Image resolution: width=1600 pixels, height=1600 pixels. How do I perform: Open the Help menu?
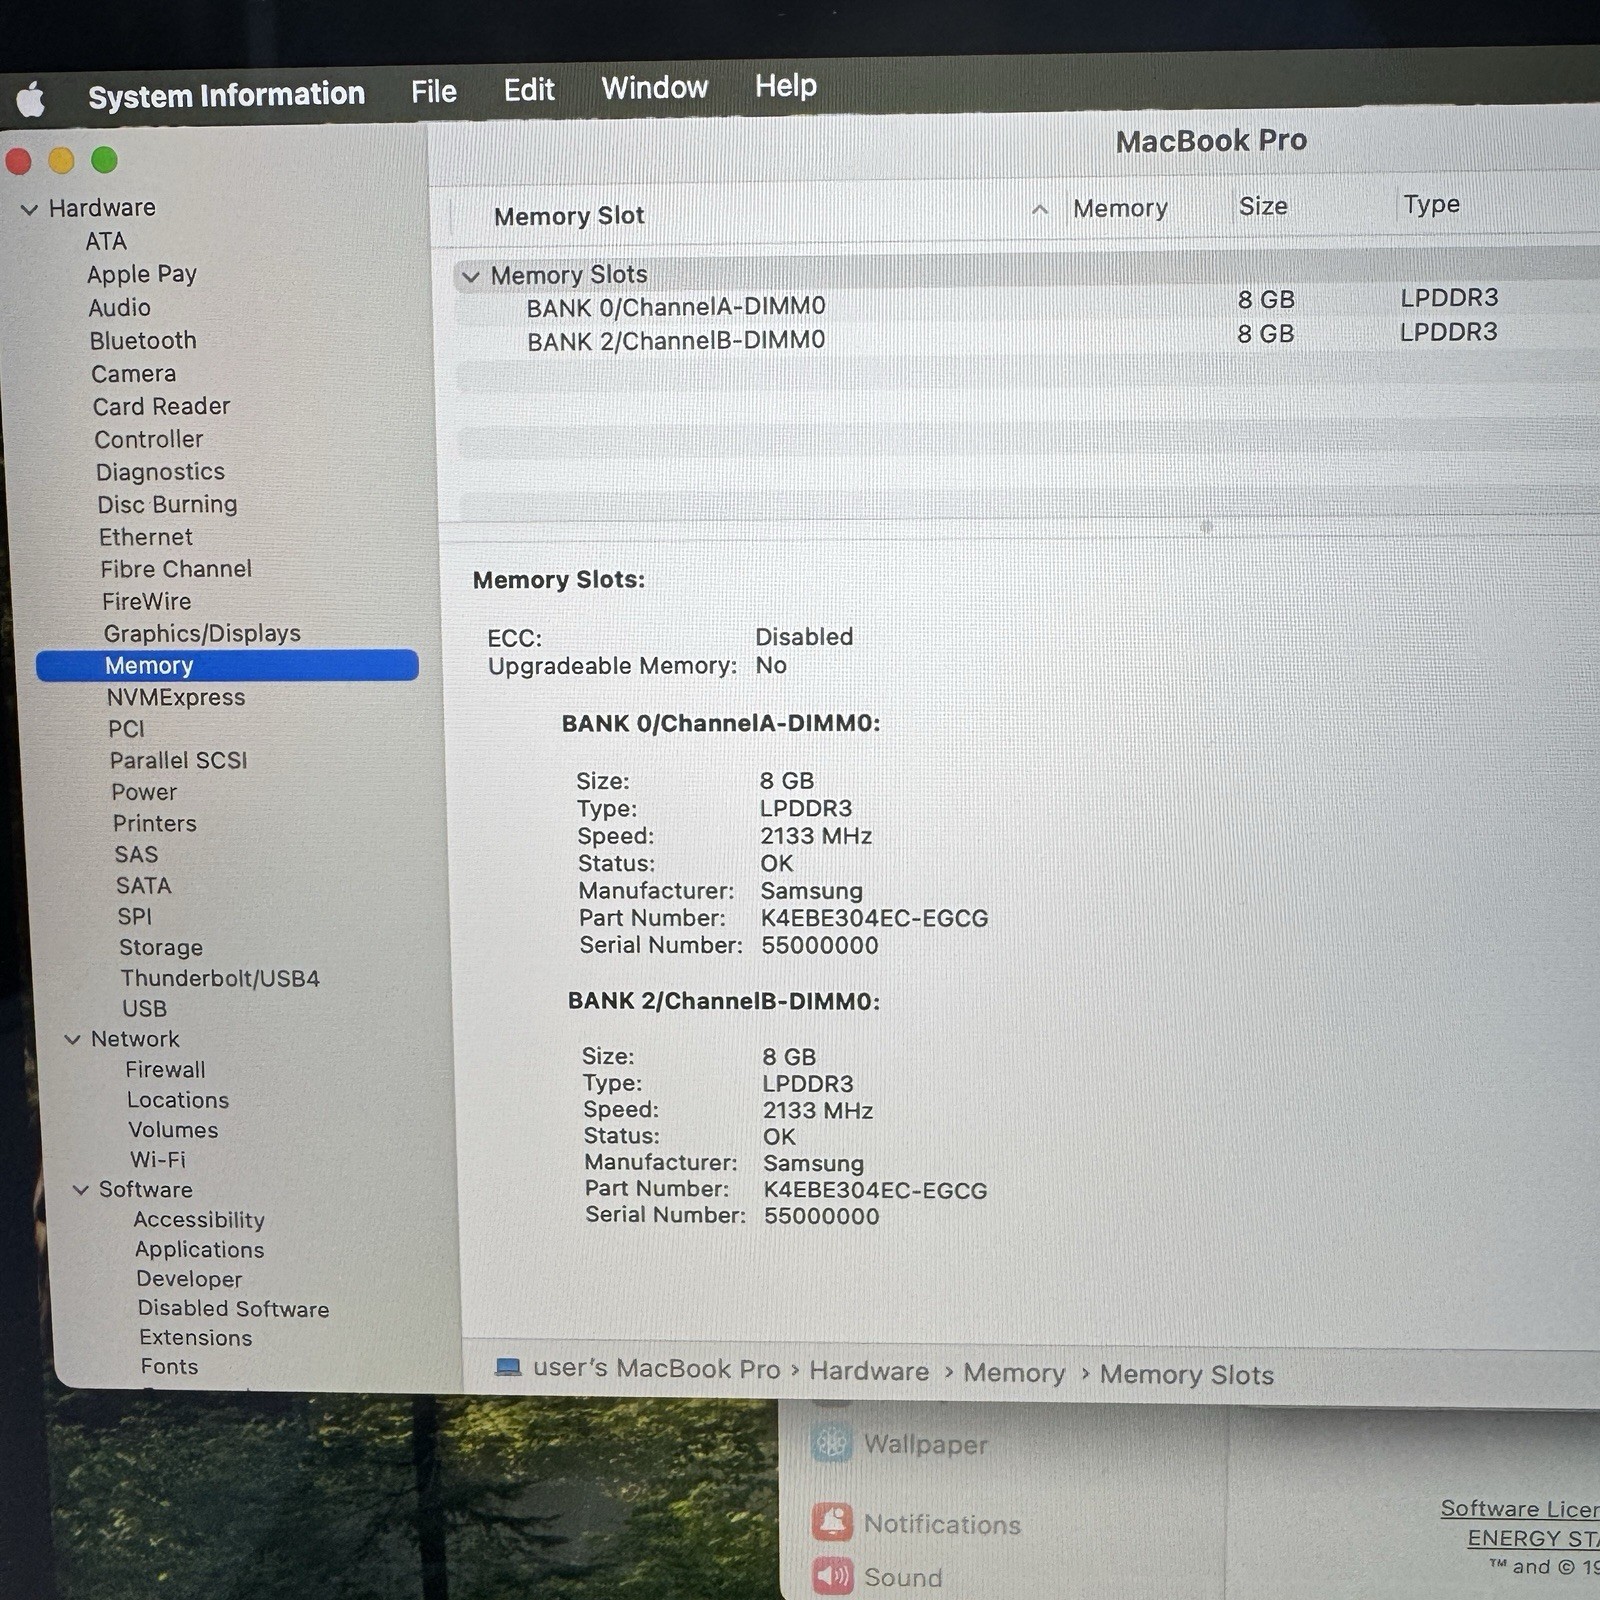coord(786,86)
